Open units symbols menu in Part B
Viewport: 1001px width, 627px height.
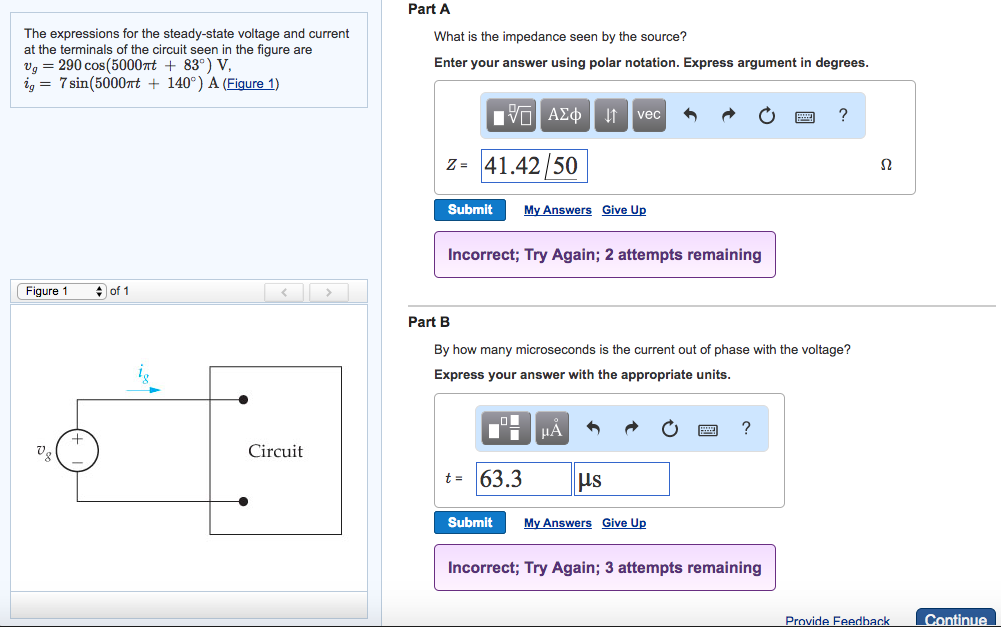pyautogui.click(x=553, y=429)
